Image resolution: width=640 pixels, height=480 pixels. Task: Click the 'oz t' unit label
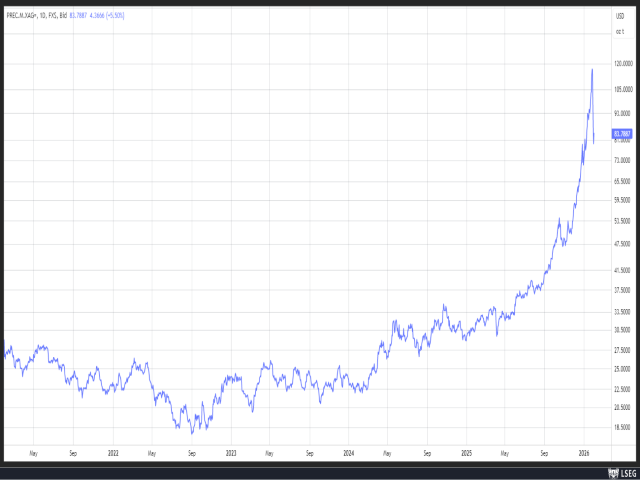pyautogui.click(x=619, y=31)
